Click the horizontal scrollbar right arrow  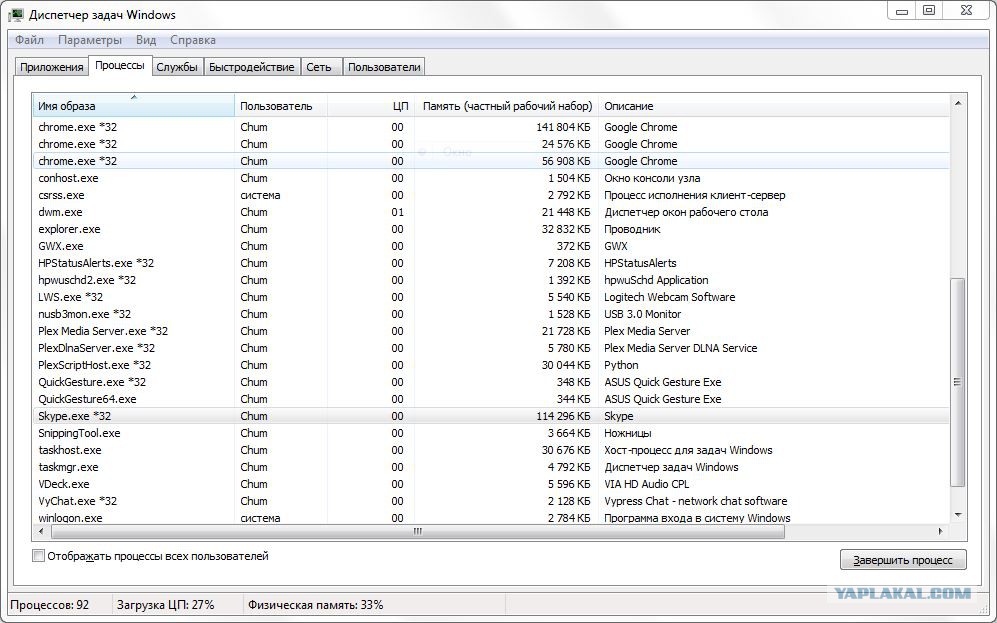941,531
